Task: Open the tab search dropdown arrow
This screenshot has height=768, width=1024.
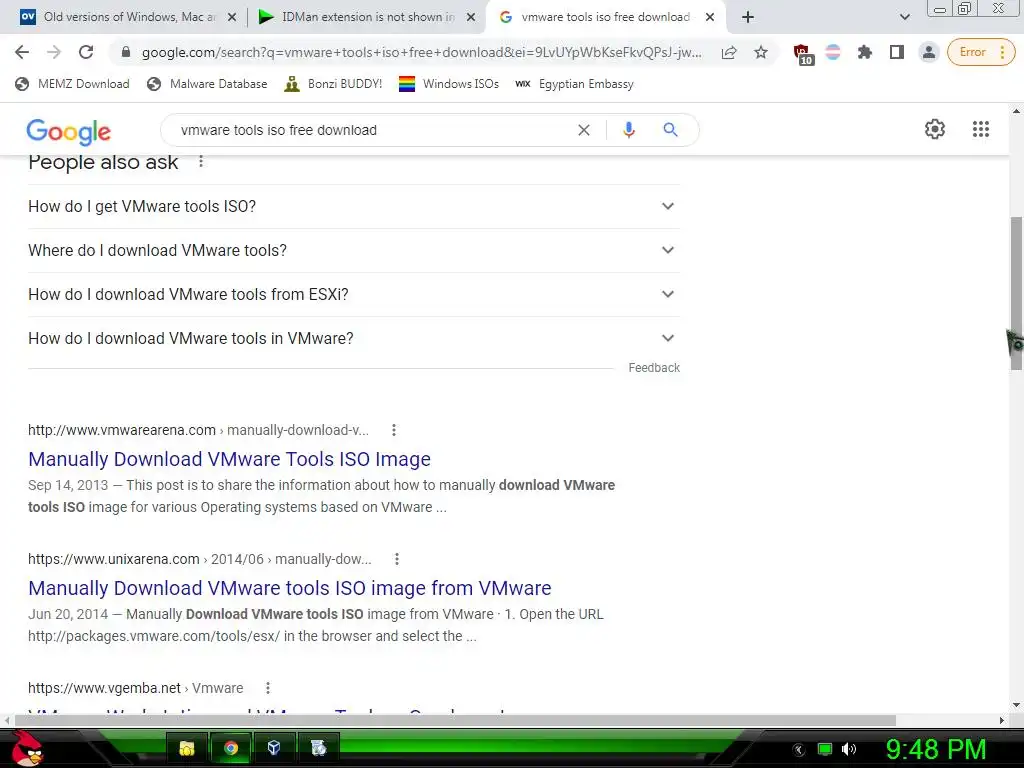Action: point(904,18)
